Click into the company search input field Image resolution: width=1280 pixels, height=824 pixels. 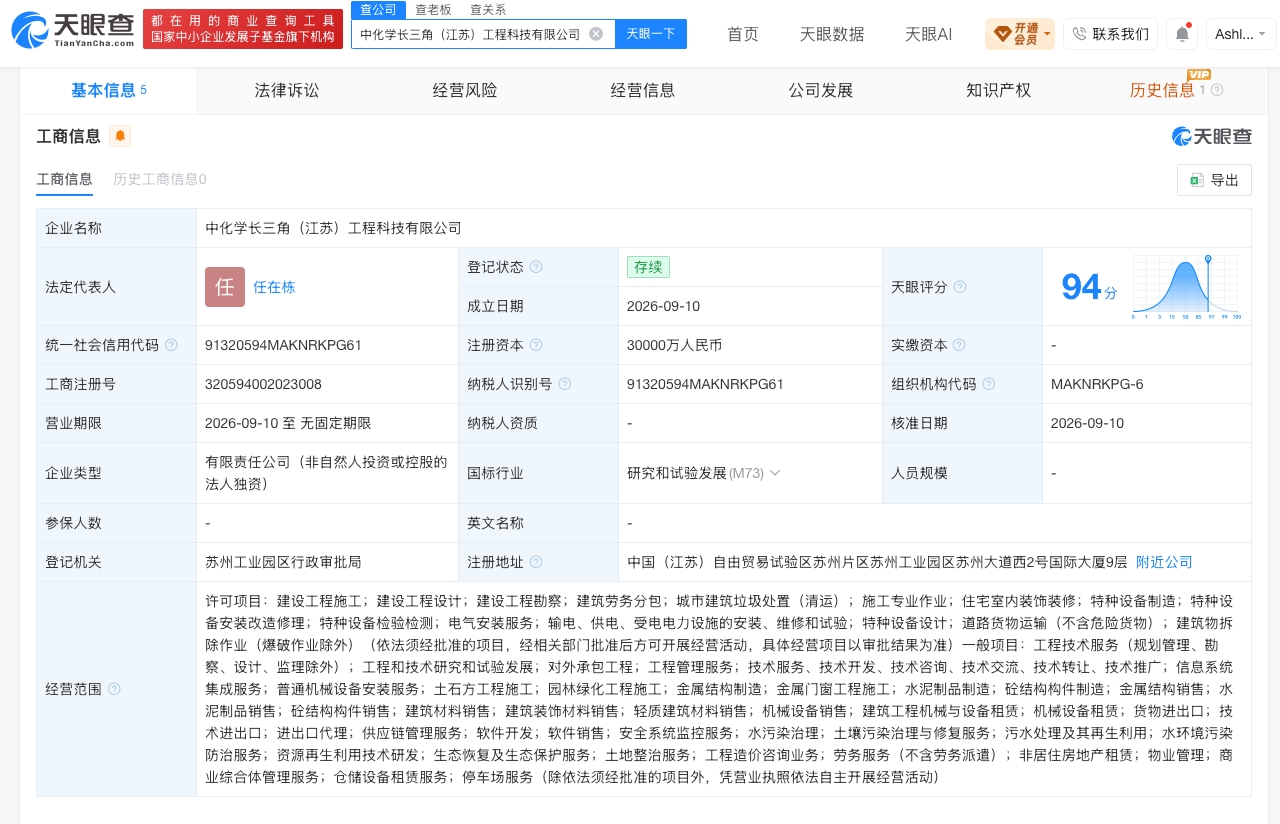click(470, 34)
